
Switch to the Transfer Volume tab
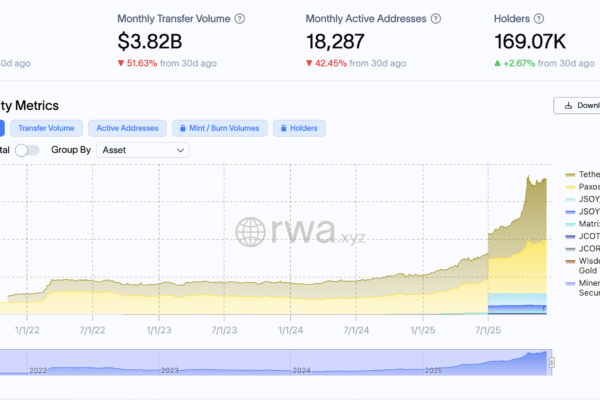coord(46,128)
